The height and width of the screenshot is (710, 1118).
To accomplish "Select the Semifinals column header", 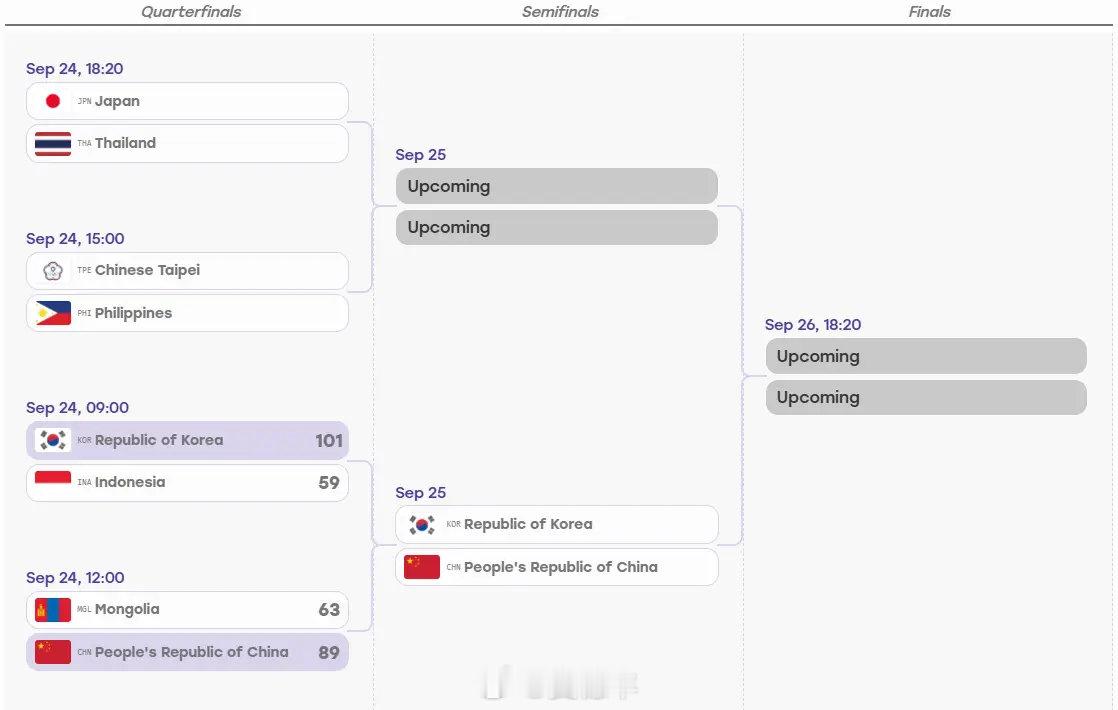I will [x=560, y=11].
